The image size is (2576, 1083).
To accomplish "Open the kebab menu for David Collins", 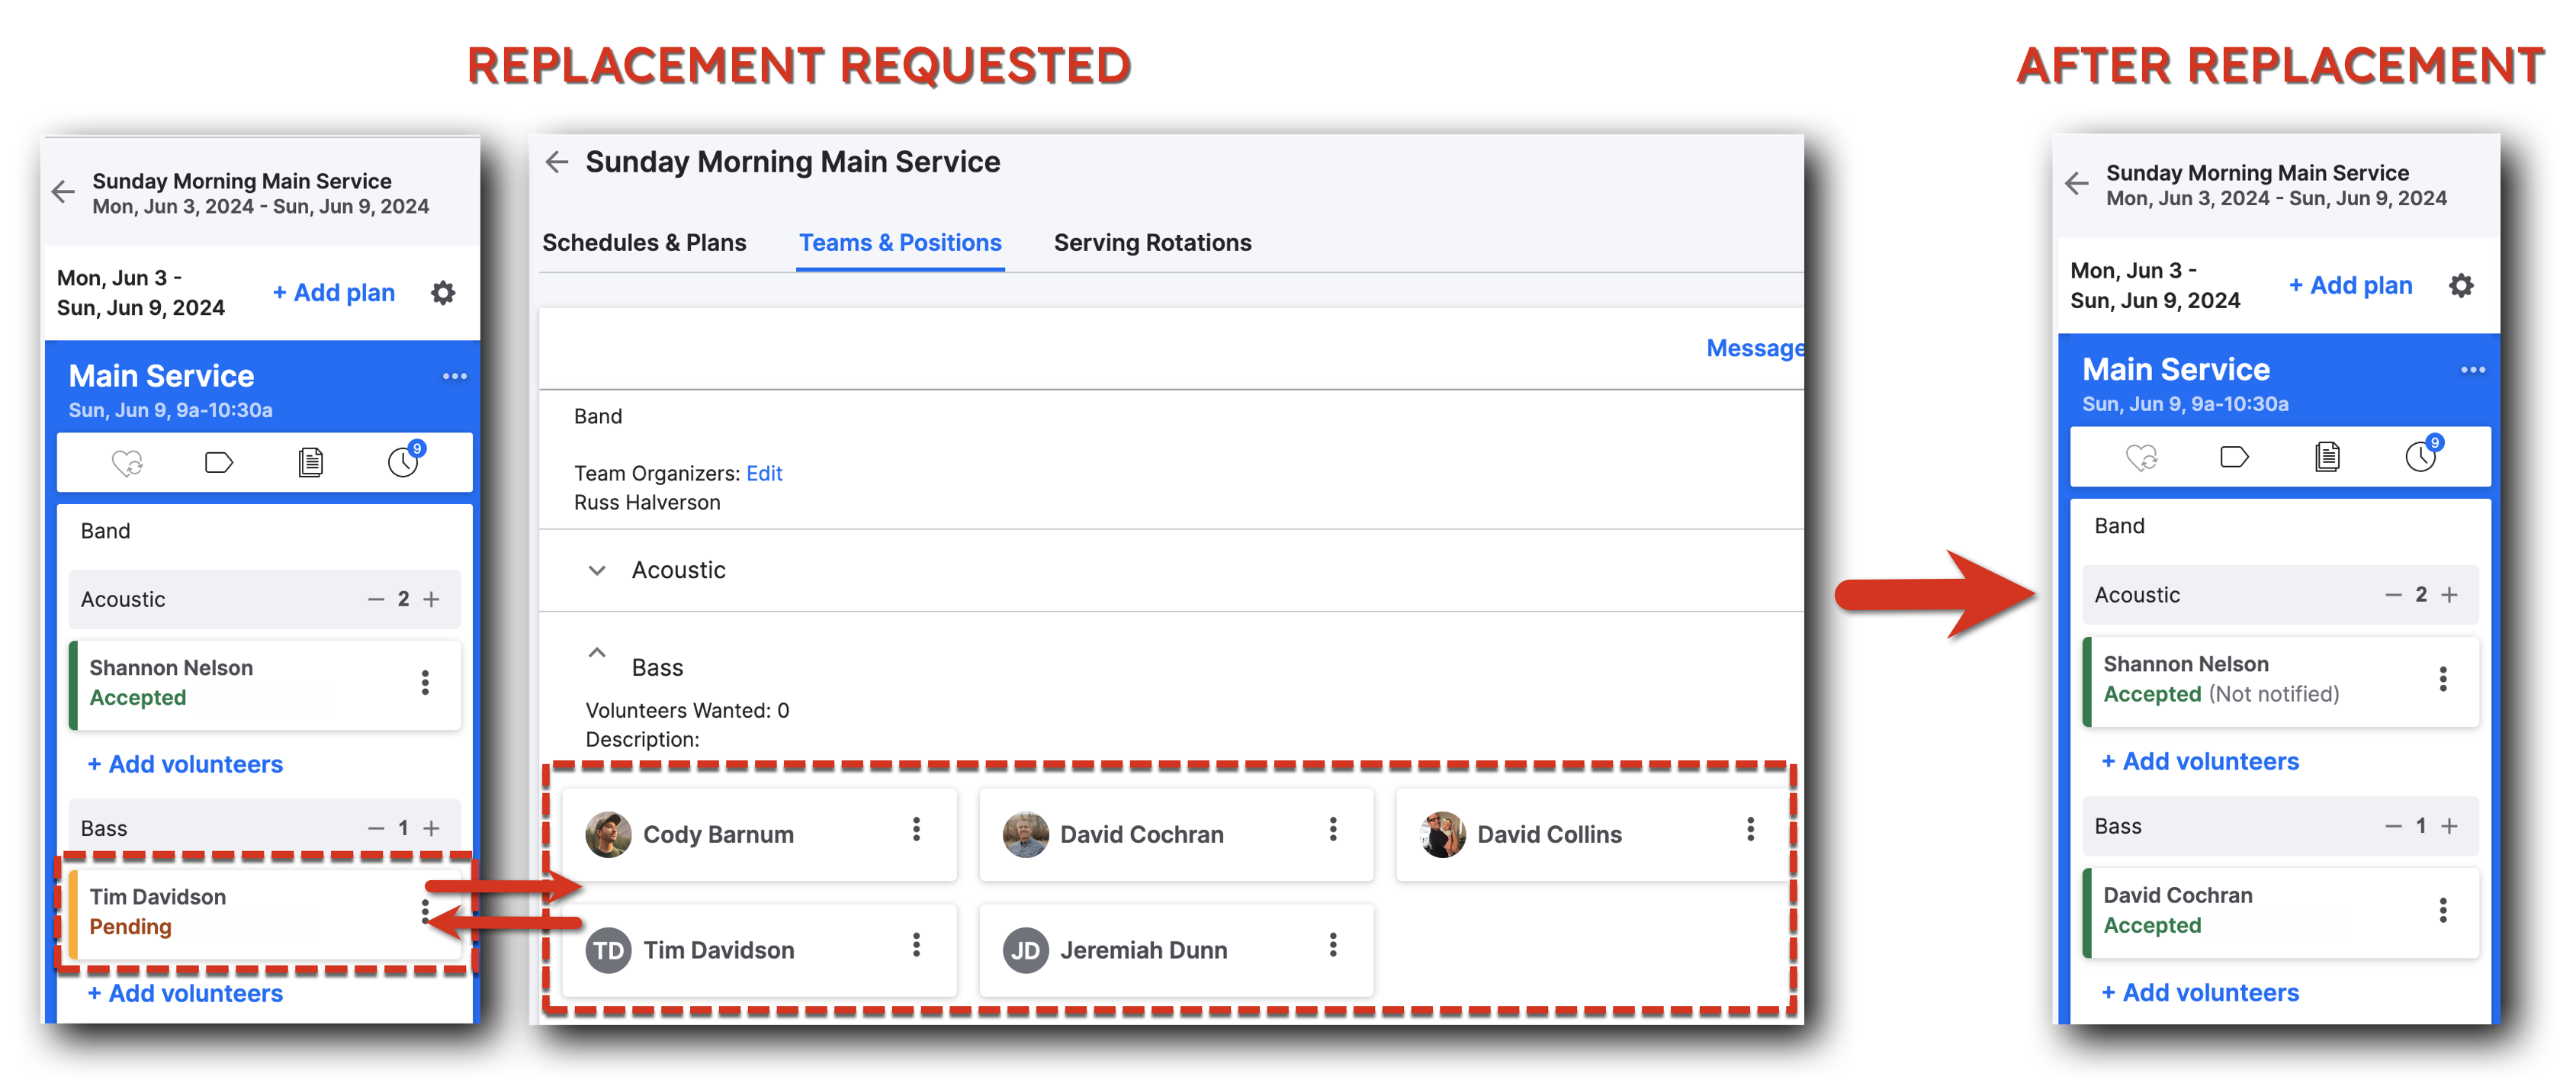I will (1750, 829).
